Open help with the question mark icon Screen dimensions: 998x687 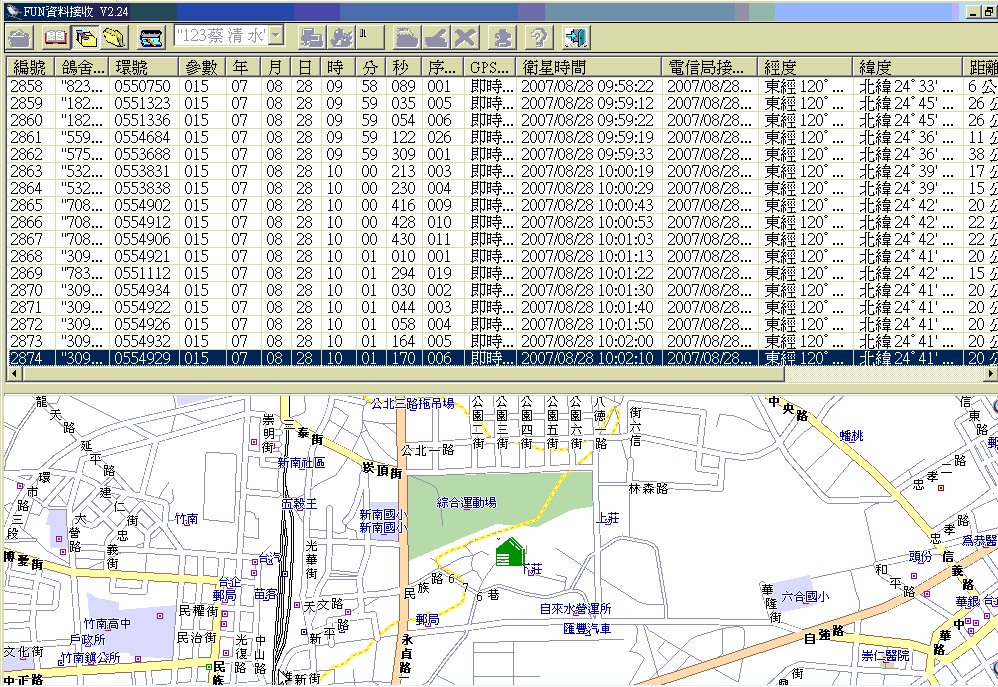point(539,38)
